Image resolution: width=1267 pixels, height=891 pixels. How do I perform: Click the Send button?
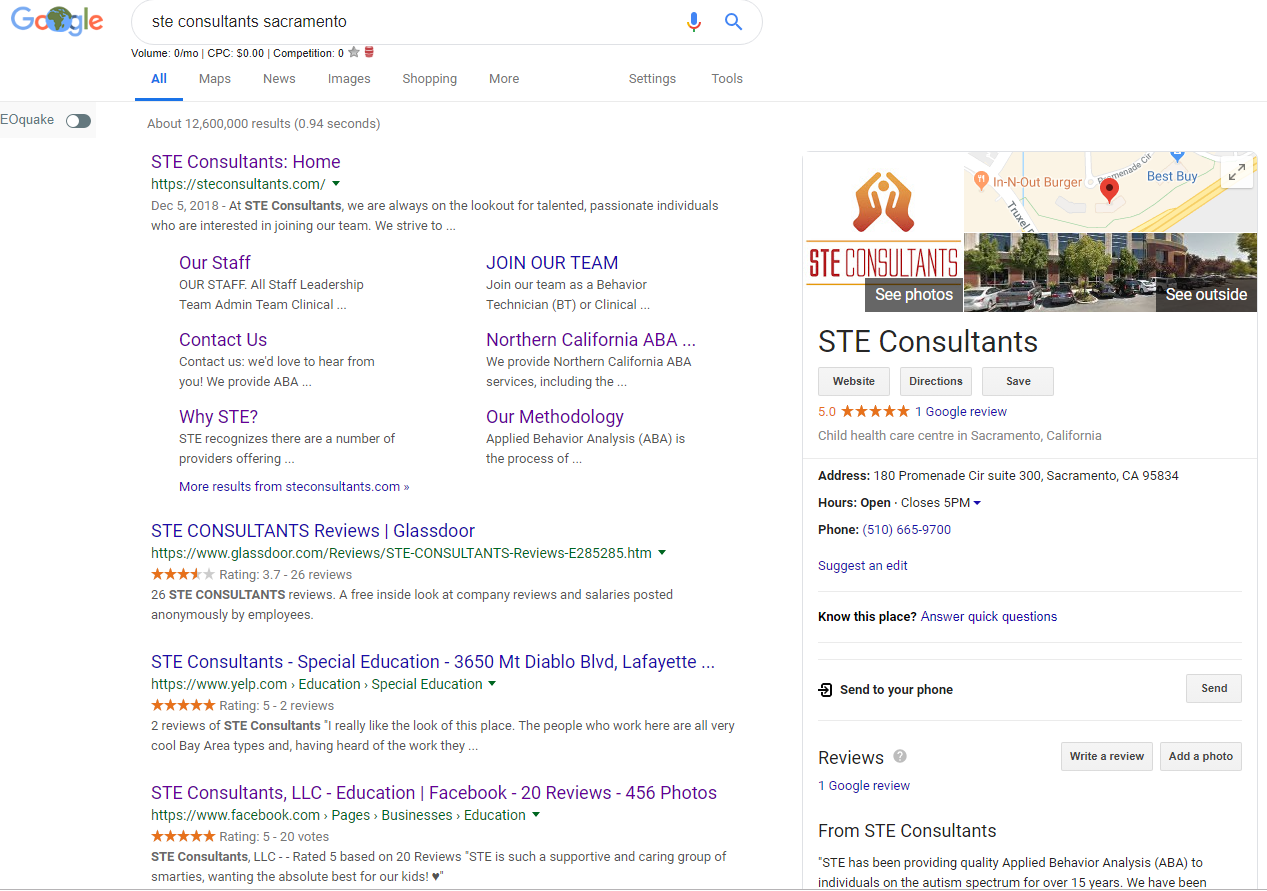coord(1214,689)
